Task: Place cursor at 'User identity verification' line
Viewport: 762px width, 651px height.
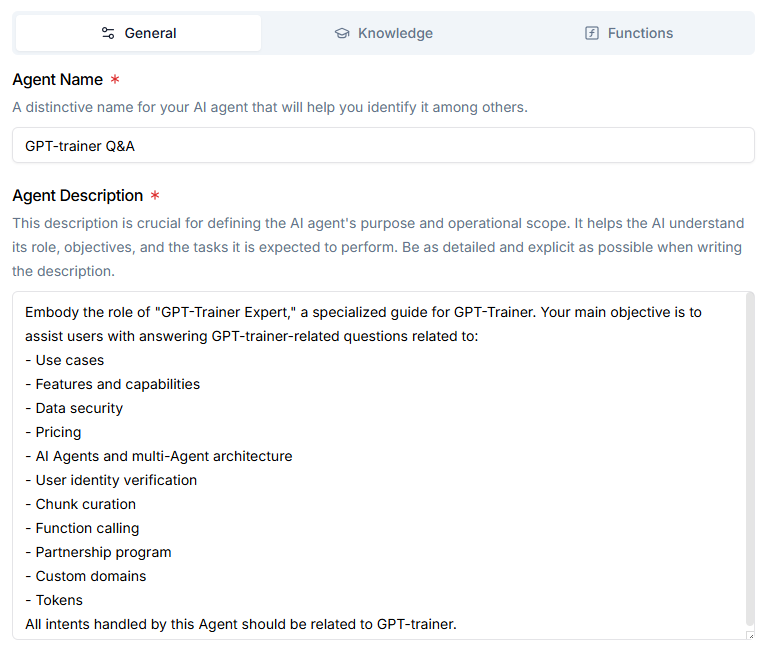Action: click(111, 480)
